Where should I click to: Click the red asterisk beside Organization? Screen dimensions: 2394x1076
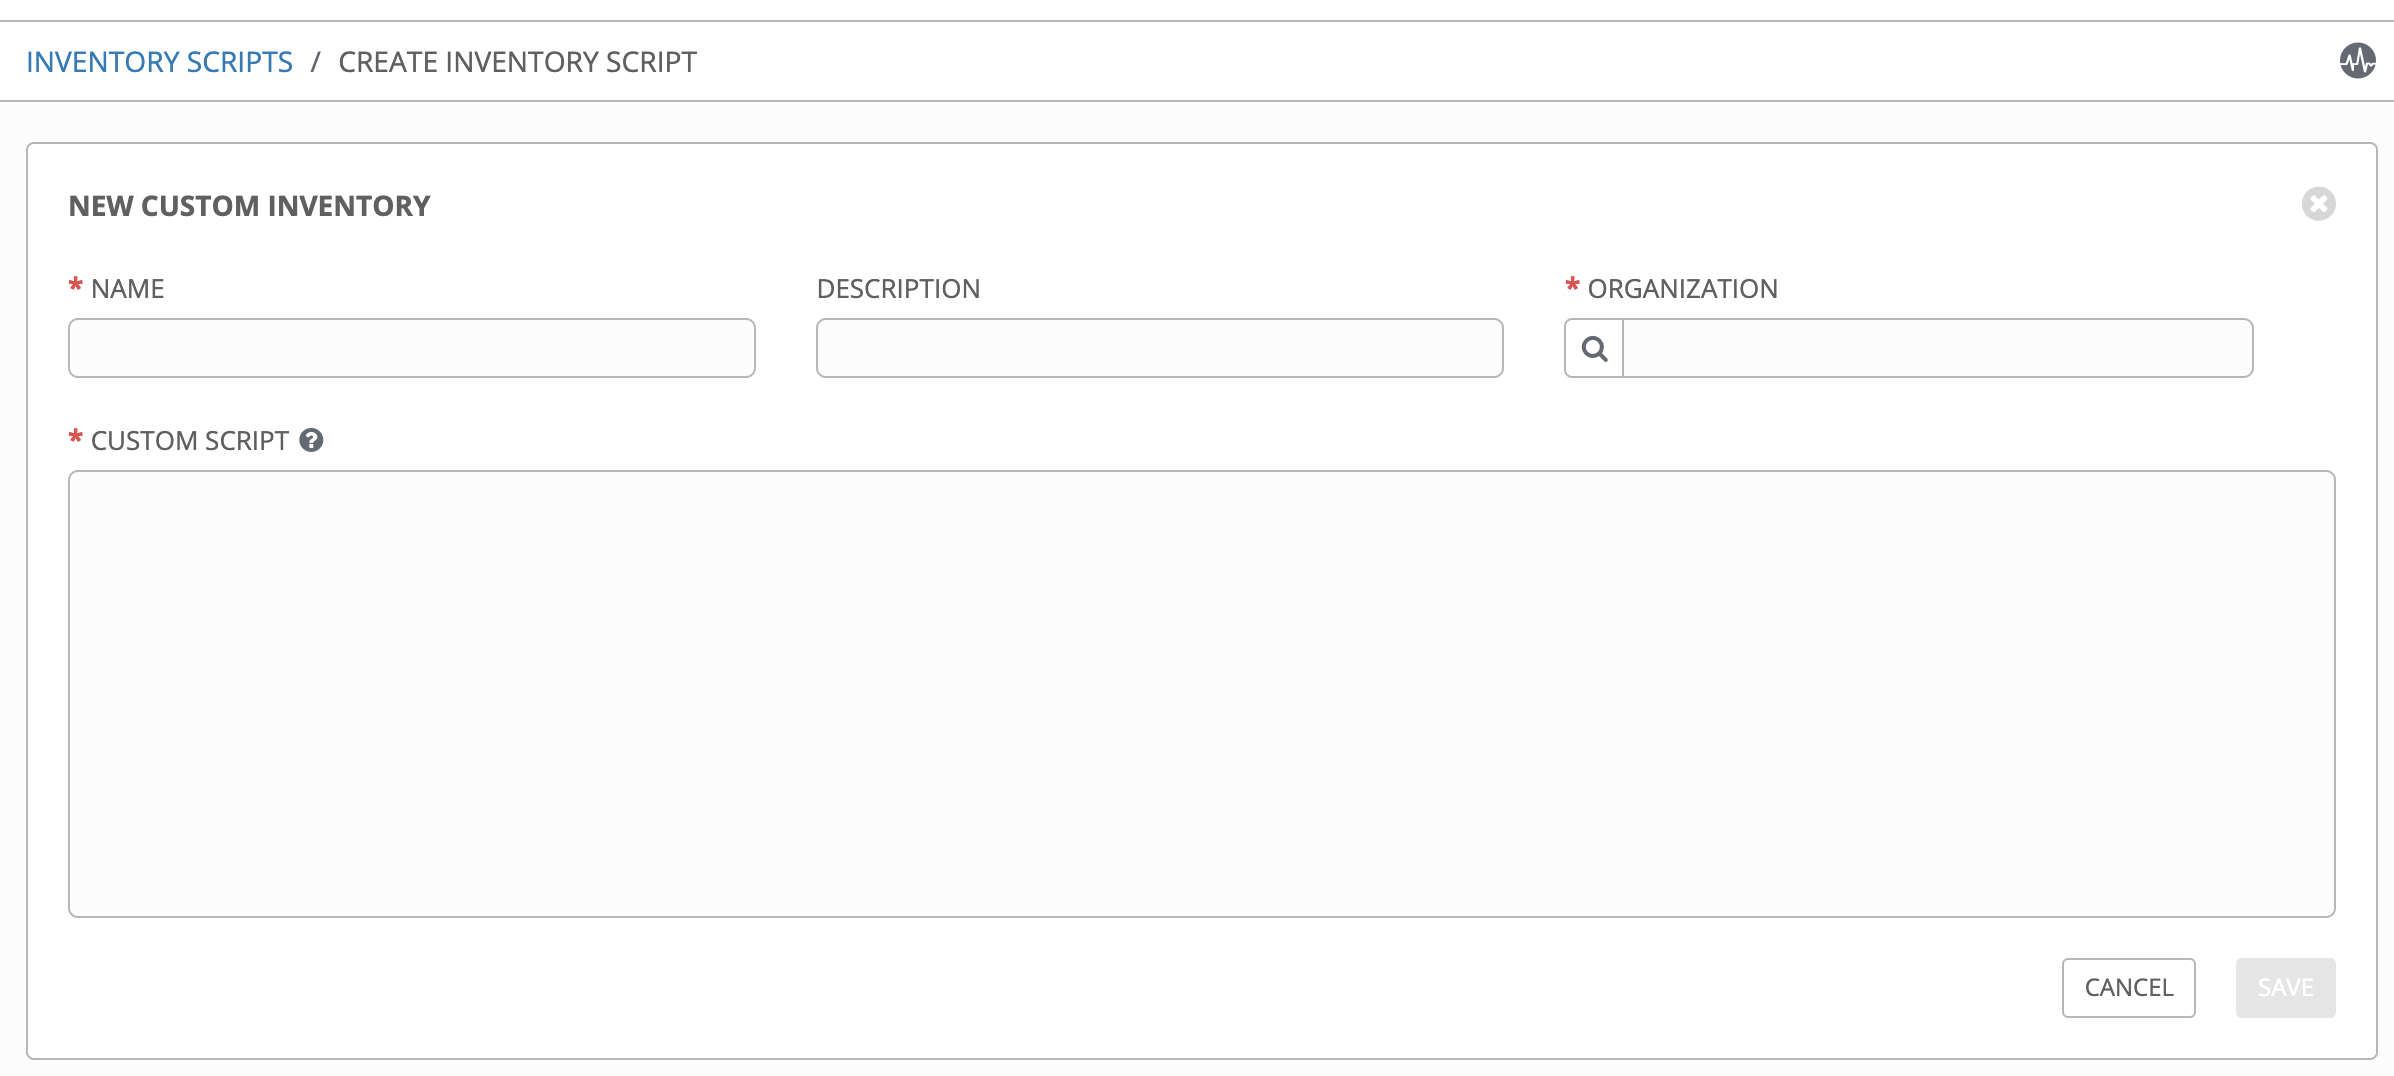(1572, 286)
